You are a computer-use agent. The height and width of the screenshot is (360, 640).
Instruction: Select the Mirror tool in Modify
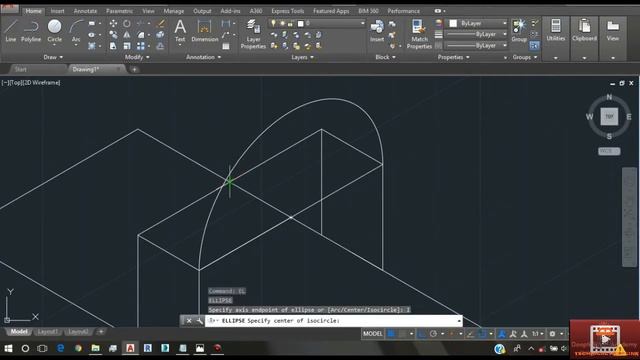(127, 35)
